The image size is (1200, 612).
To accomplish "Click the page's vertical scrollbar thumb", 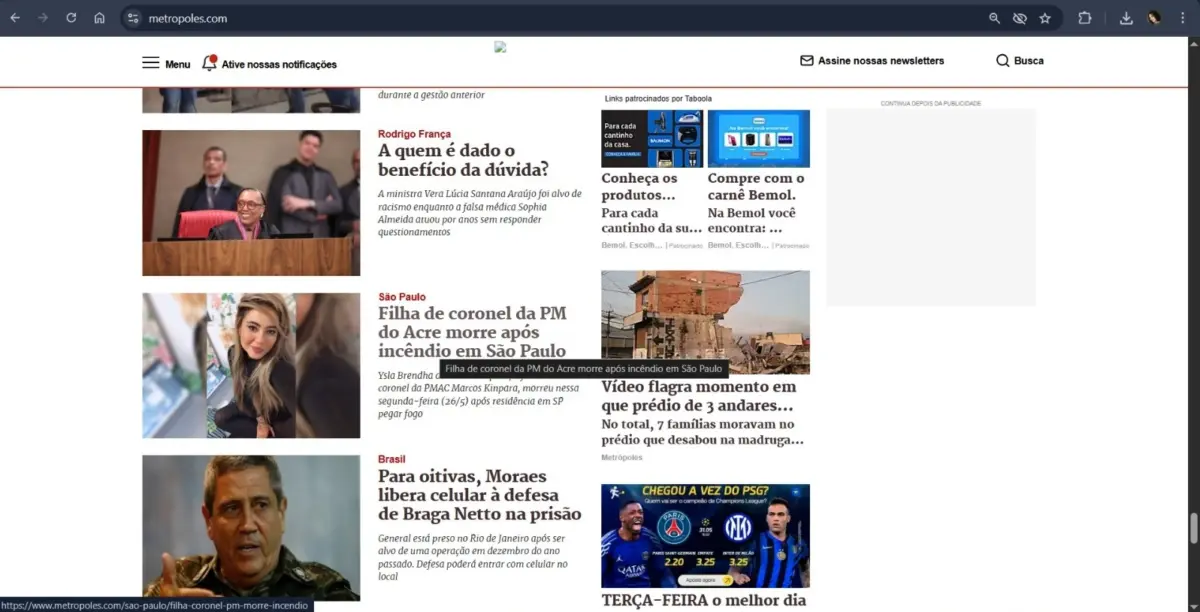I will pos(1193,527).
